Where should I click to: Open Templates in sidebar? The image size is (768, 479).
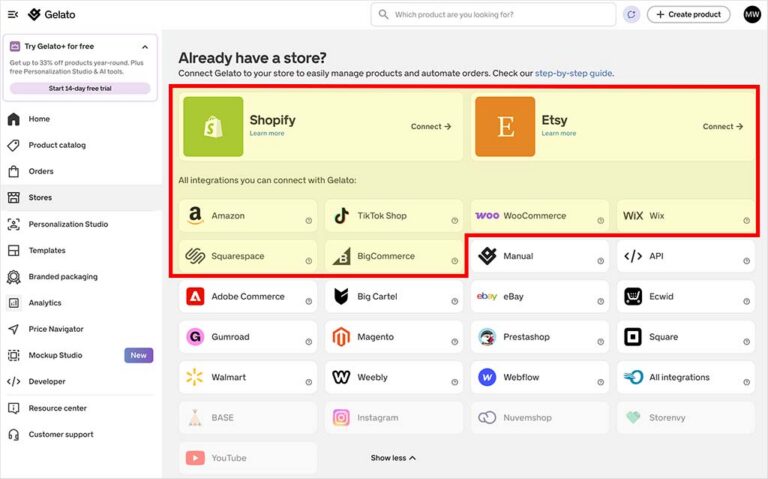(81, 250)
